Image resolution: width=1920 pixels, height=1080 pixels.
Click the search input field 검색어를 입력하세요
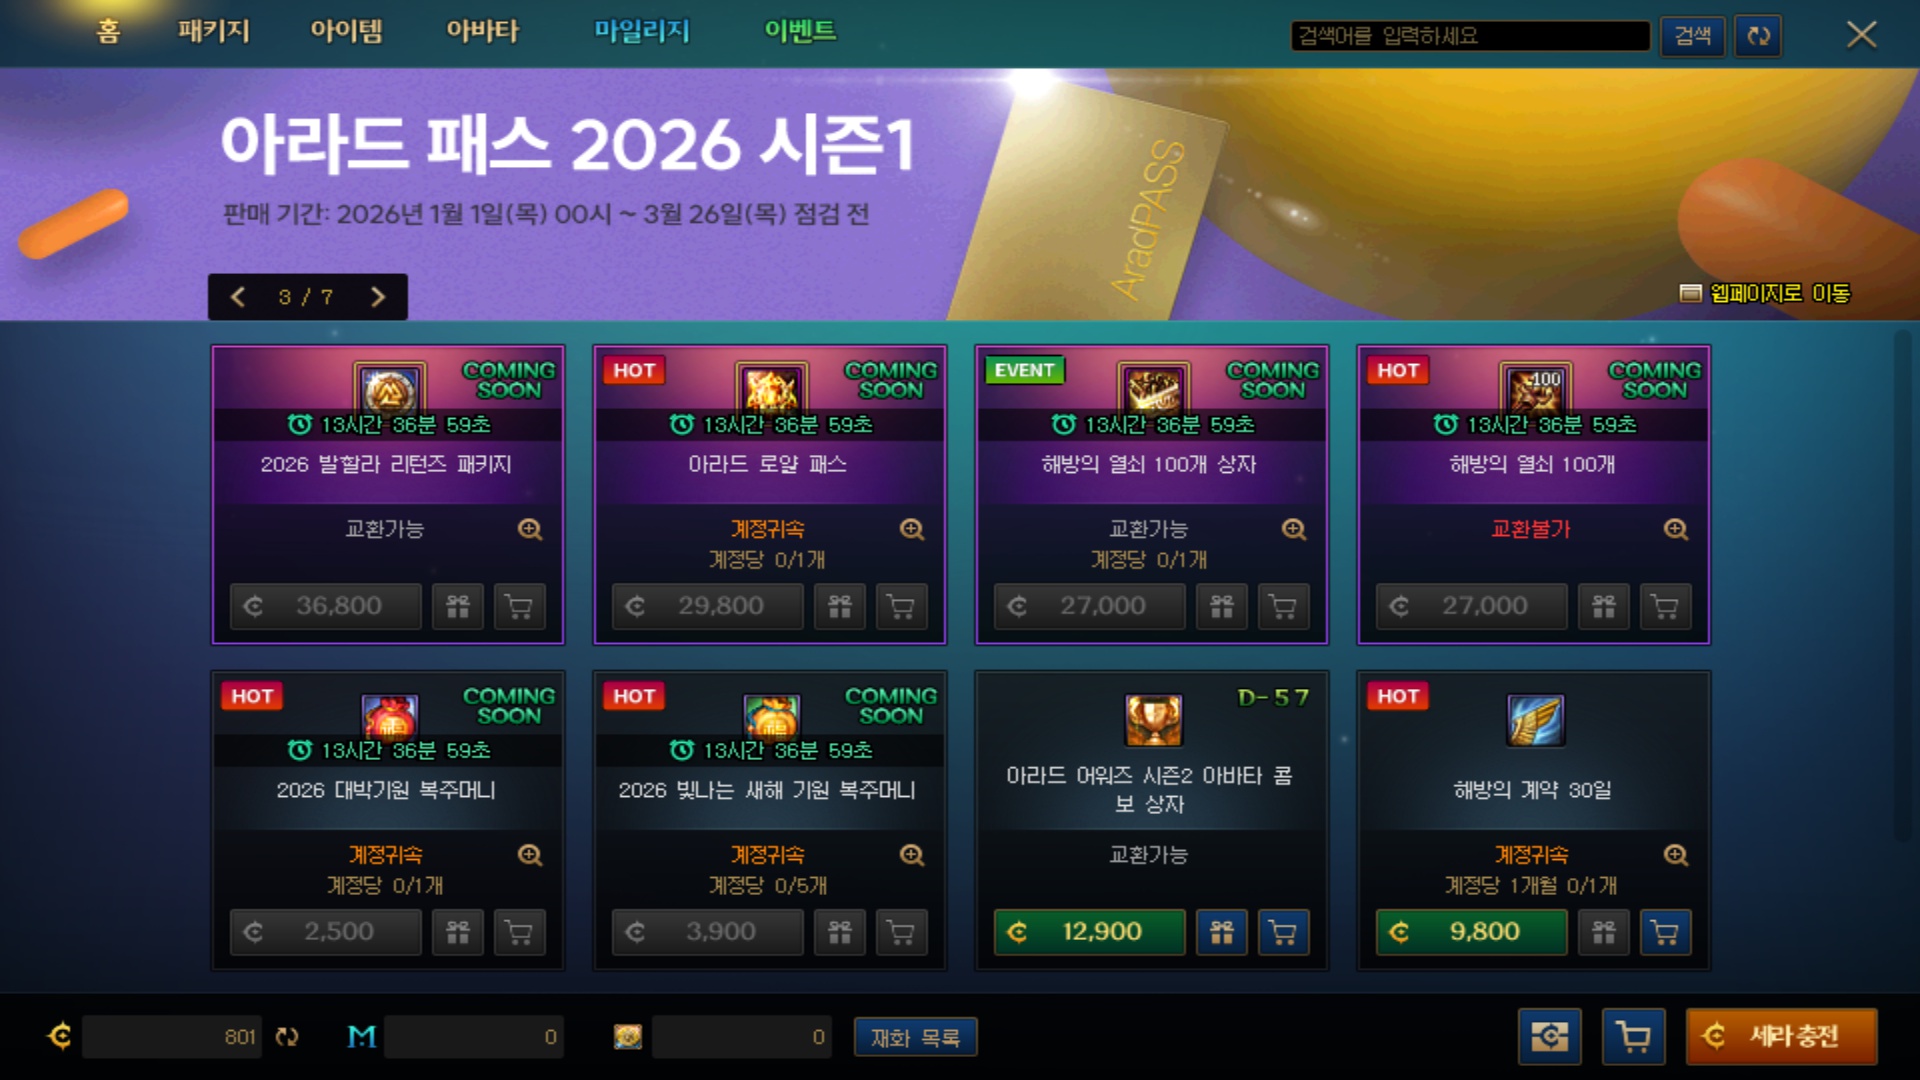click(x=1470, y=36)
